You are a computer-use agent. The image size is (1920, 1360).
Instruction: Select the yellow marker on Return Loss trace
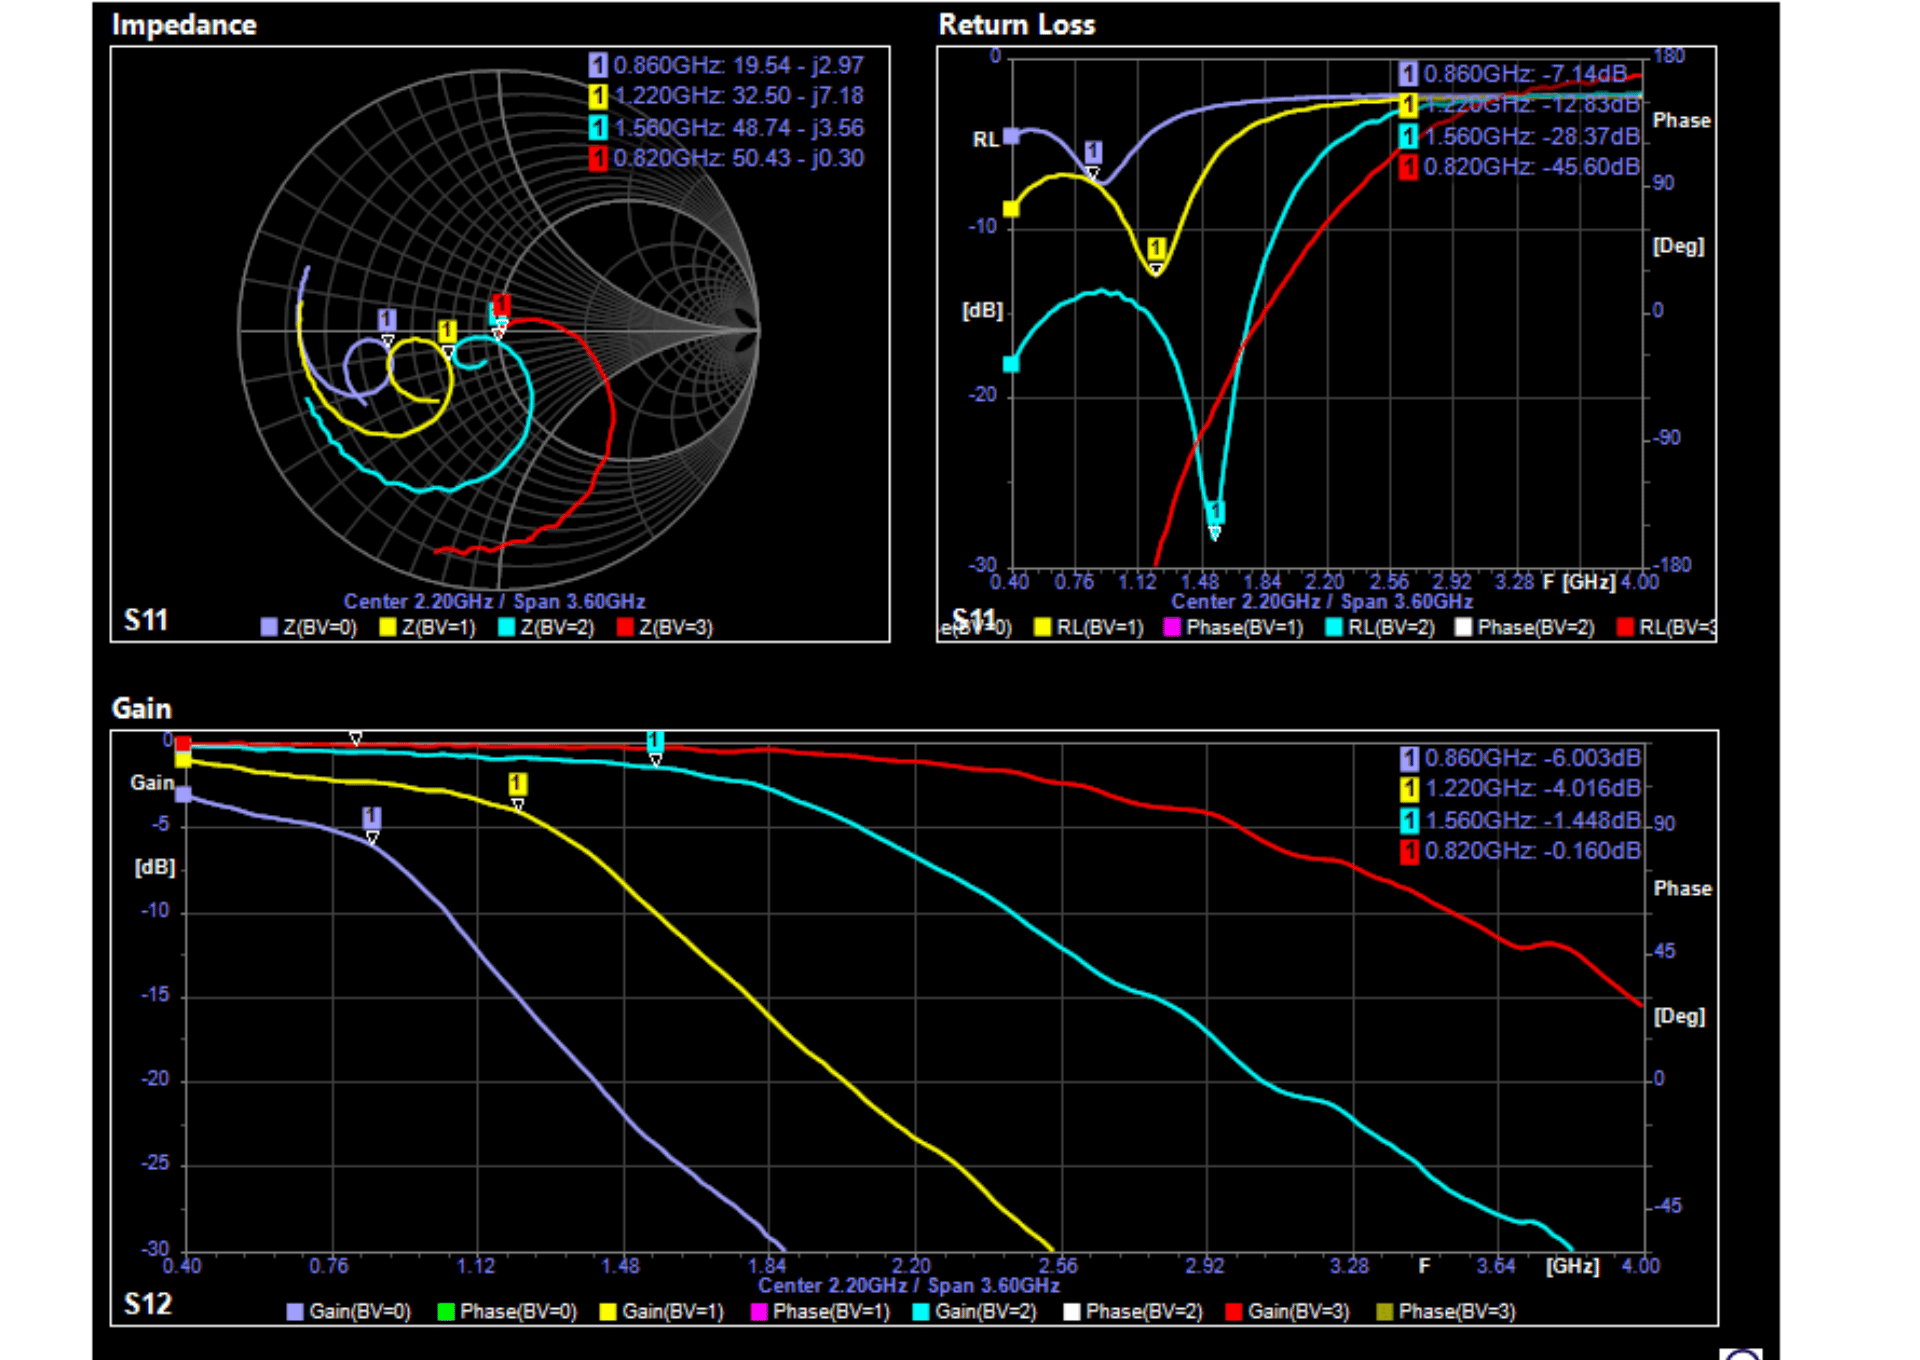point(1156,248)
